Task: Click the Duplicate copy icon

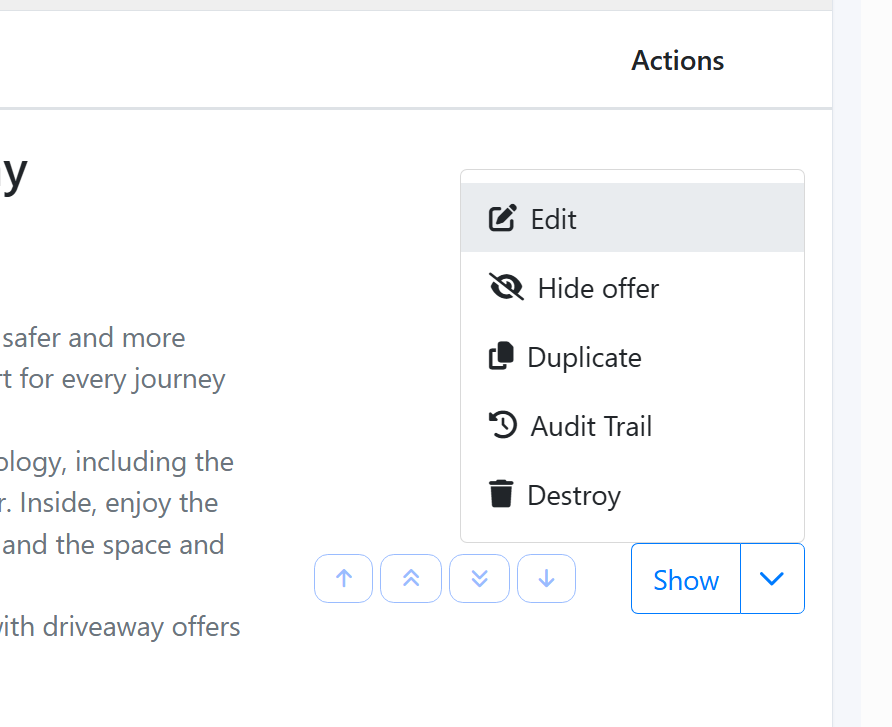Action: tap(501, 357)
